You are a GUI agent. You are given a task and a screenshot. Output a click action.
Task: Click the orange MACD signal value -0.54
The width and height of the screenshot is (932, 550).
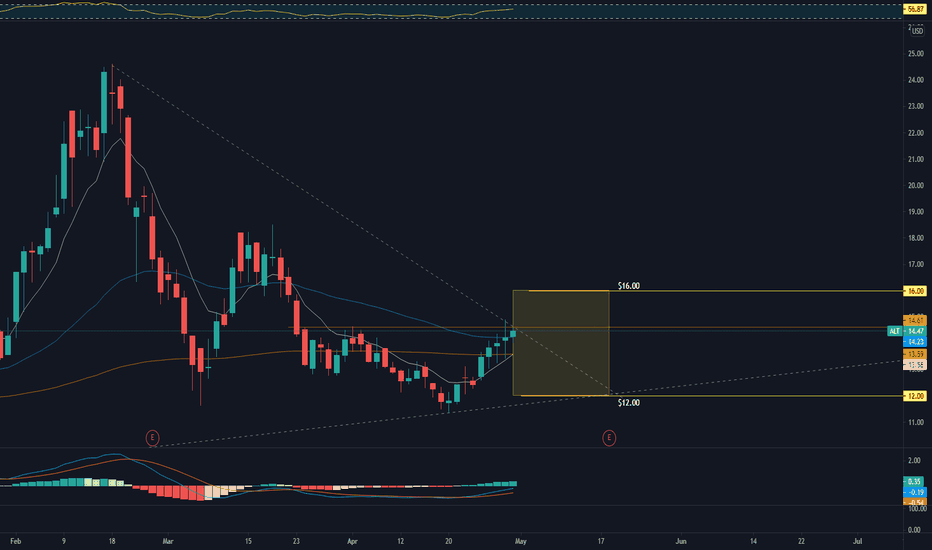pos(915,502)
